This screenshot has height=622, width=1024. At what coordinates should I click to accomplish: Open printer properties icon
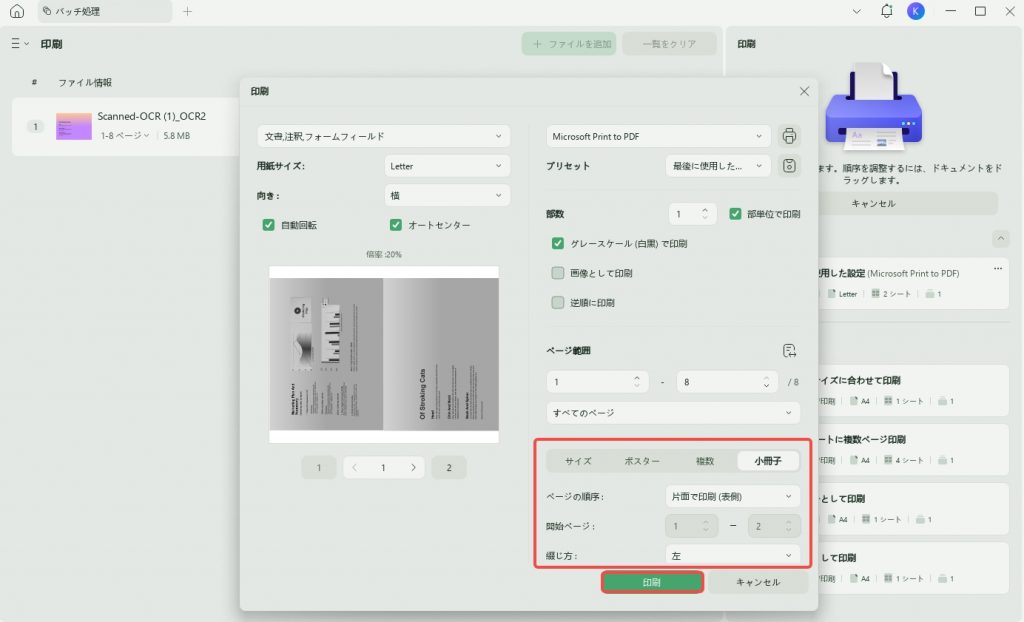click(789, 136)
